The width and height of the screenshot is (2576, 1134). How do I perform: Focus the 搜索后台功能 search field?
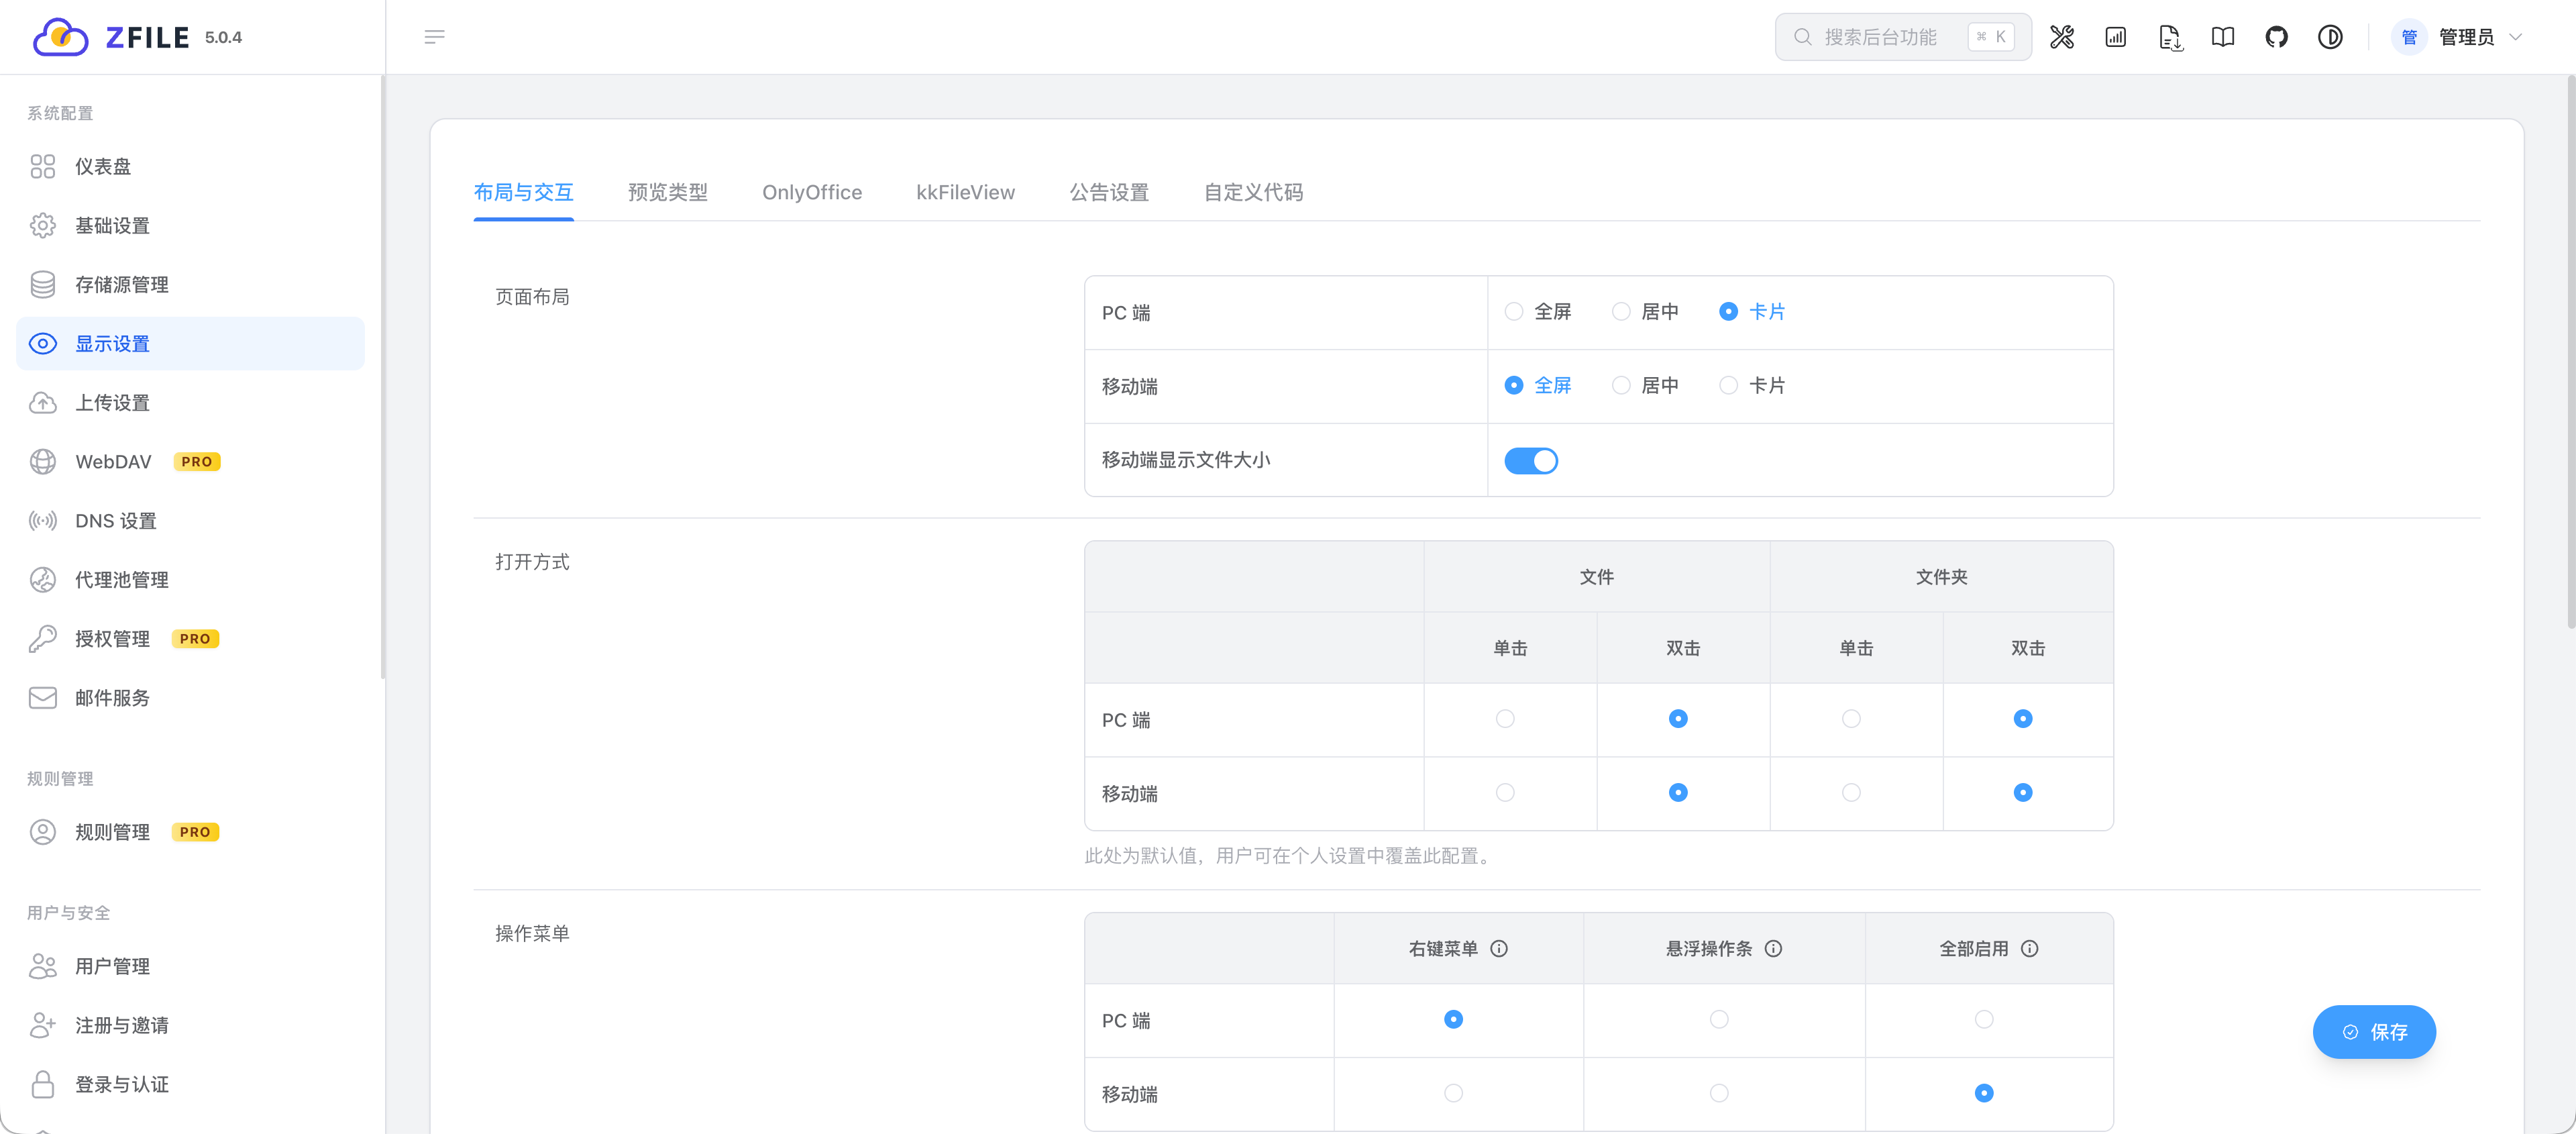pyautogui.click(x=1902, y=37)
